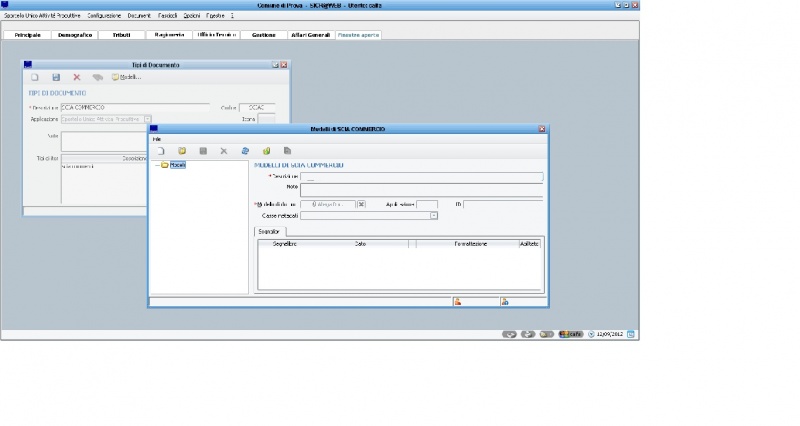Click the blue refresh icon in Modelli toolbar
The height and width of the screenshot is (426, 800).
click(x=245, y=151)
